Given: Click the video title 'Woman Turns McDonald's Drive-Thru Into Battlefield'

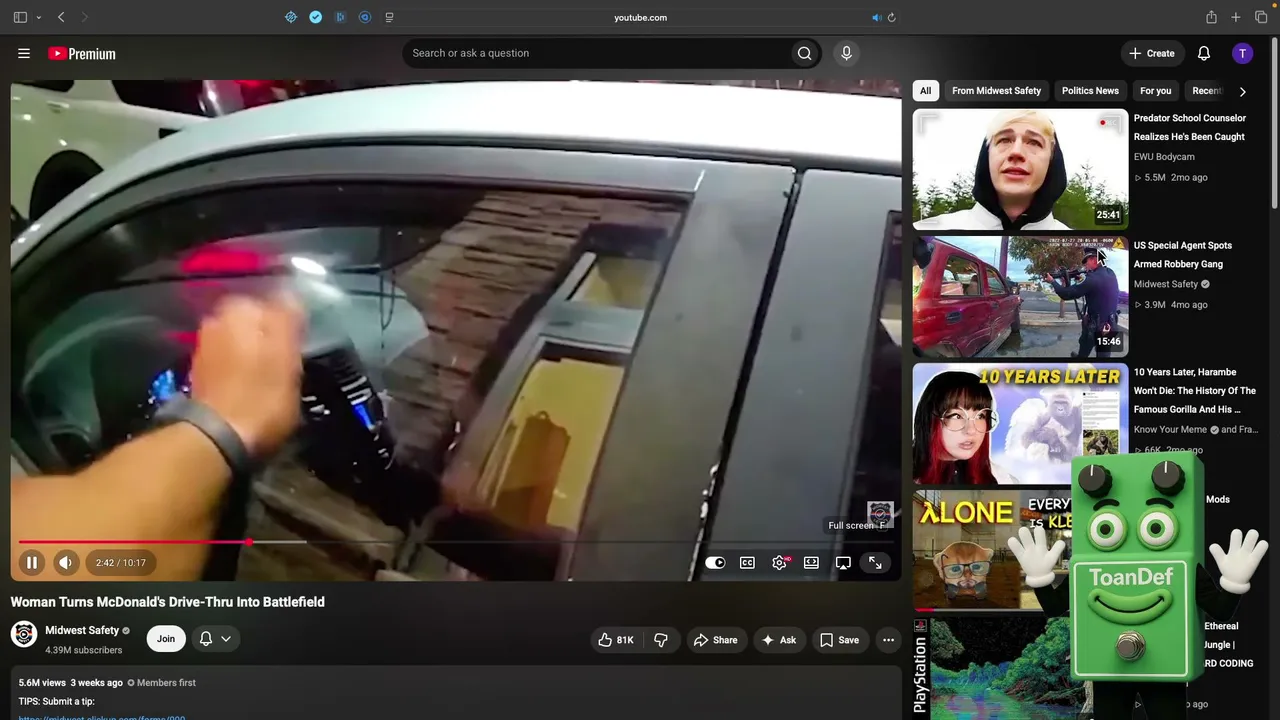Looking at the screenshot, I should pos(168,602).
